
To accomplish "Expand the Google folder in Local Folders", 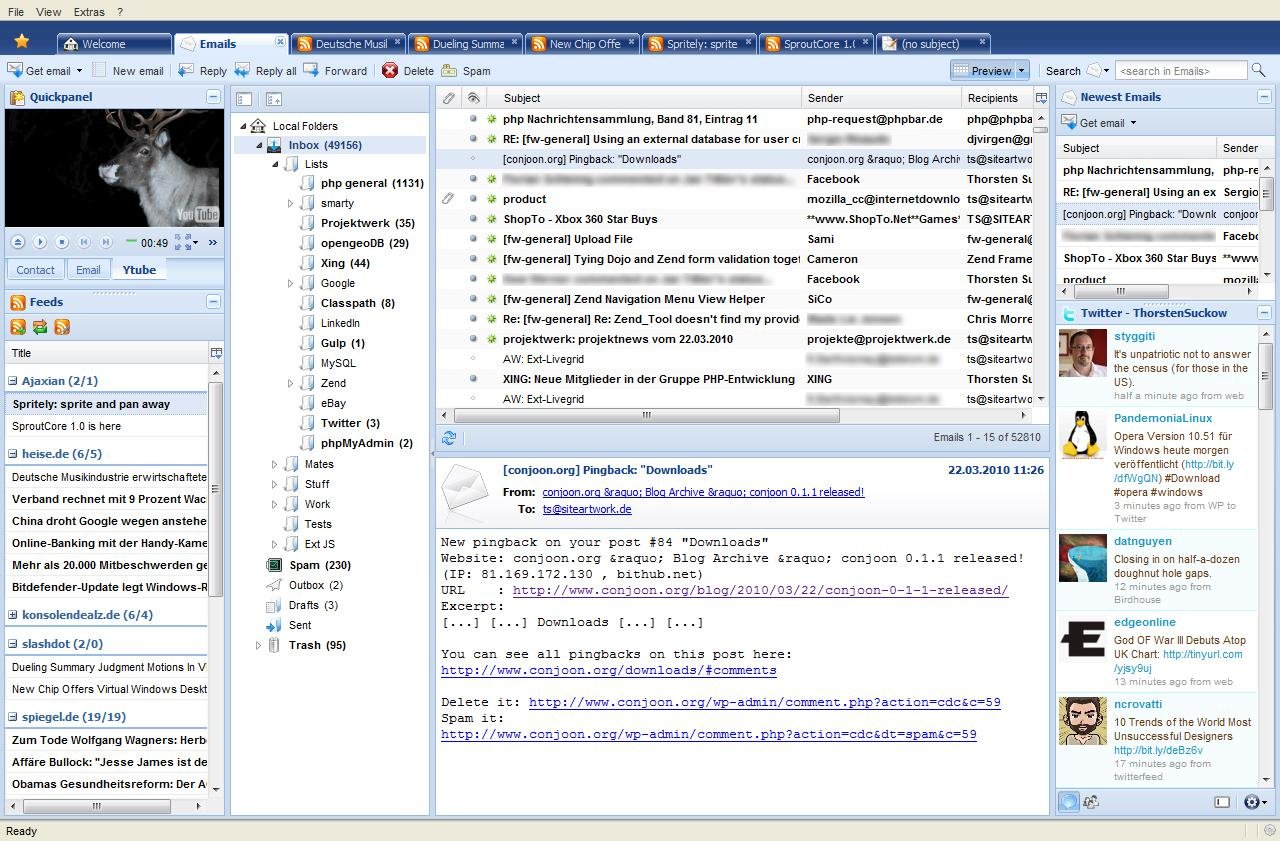I will tap(290, 283).
